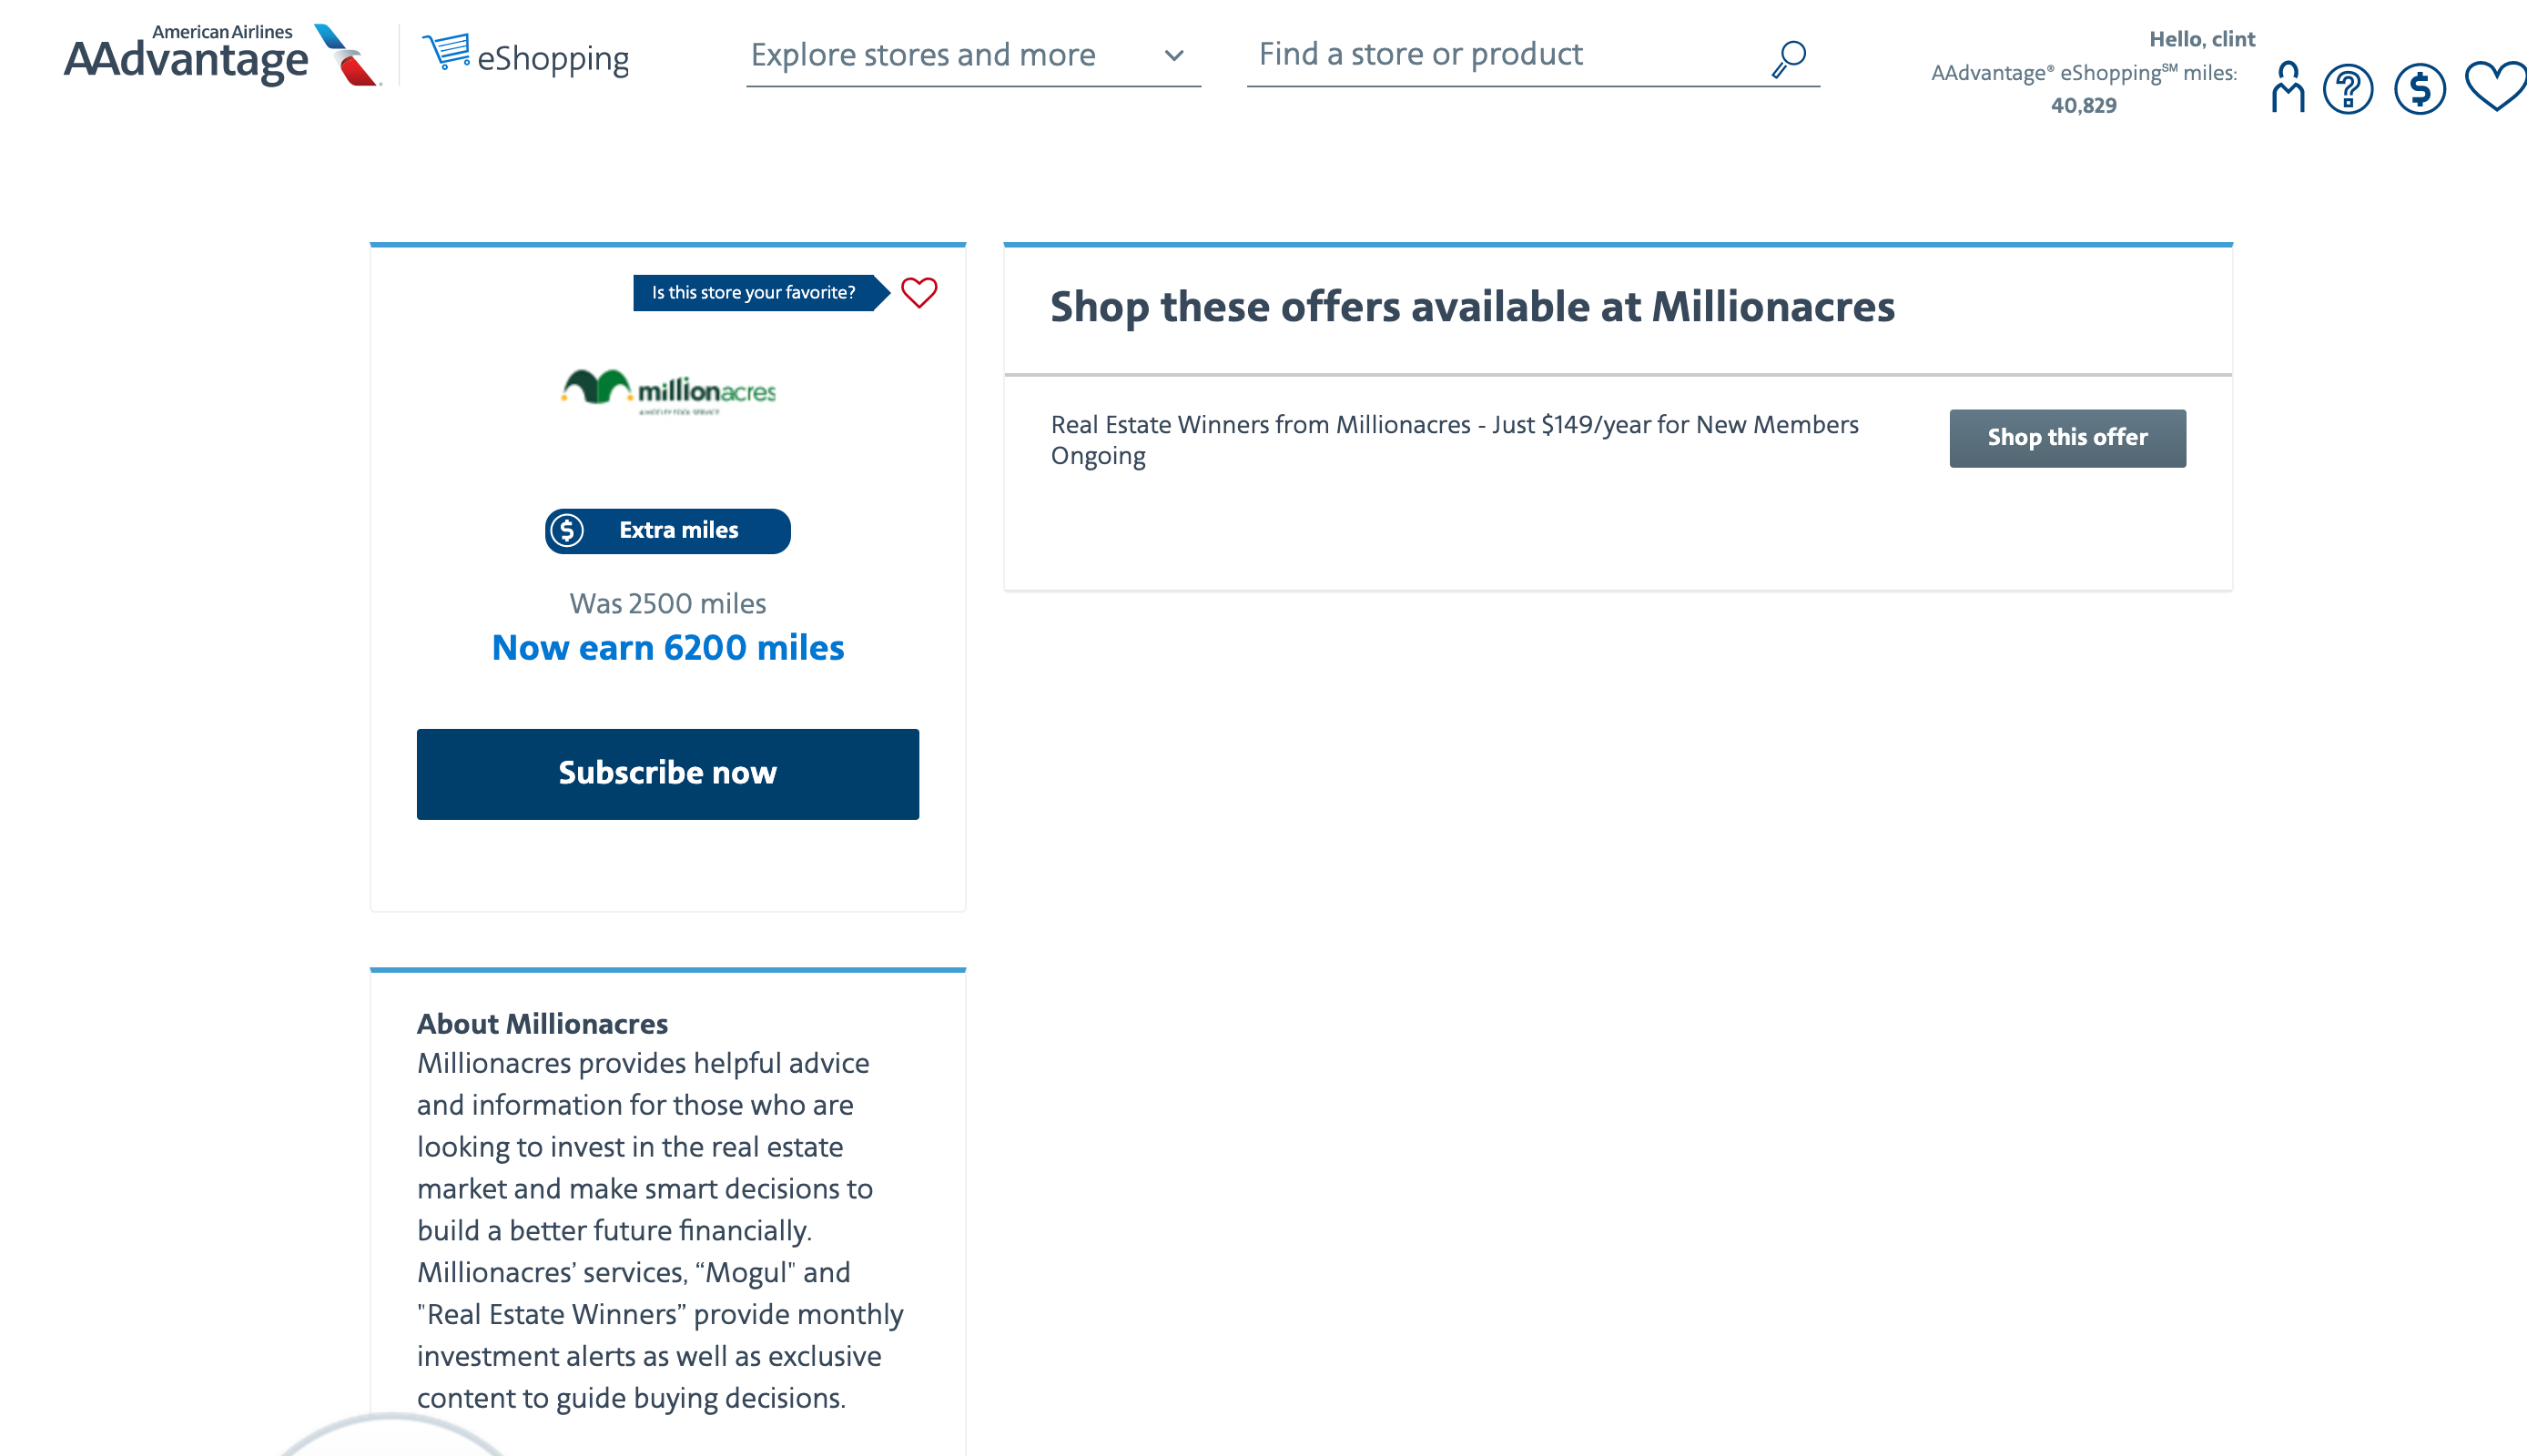Click the 40,829 miles balance
This screenshot has width=2527, height=1456.
[2083, 106]
